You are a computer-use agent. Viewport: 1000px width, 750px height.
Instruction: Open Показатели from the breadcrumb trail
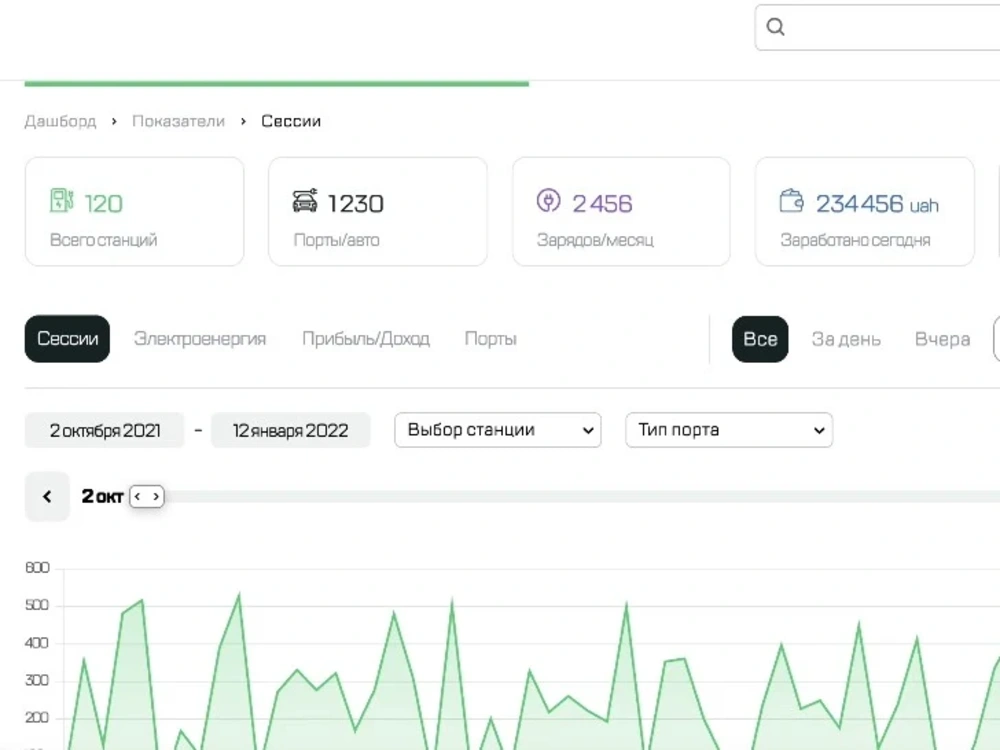pyautogui.click(x=177, y=121)
